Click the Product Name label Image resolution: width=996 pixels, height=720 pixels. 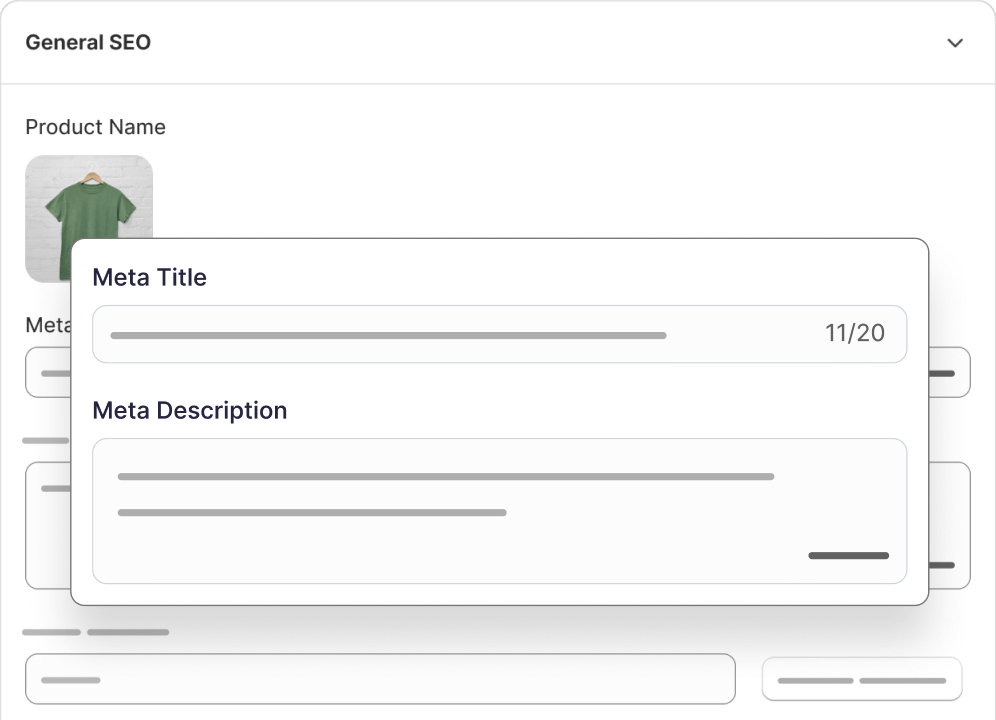pyautogui.click(x=95, y=127)
